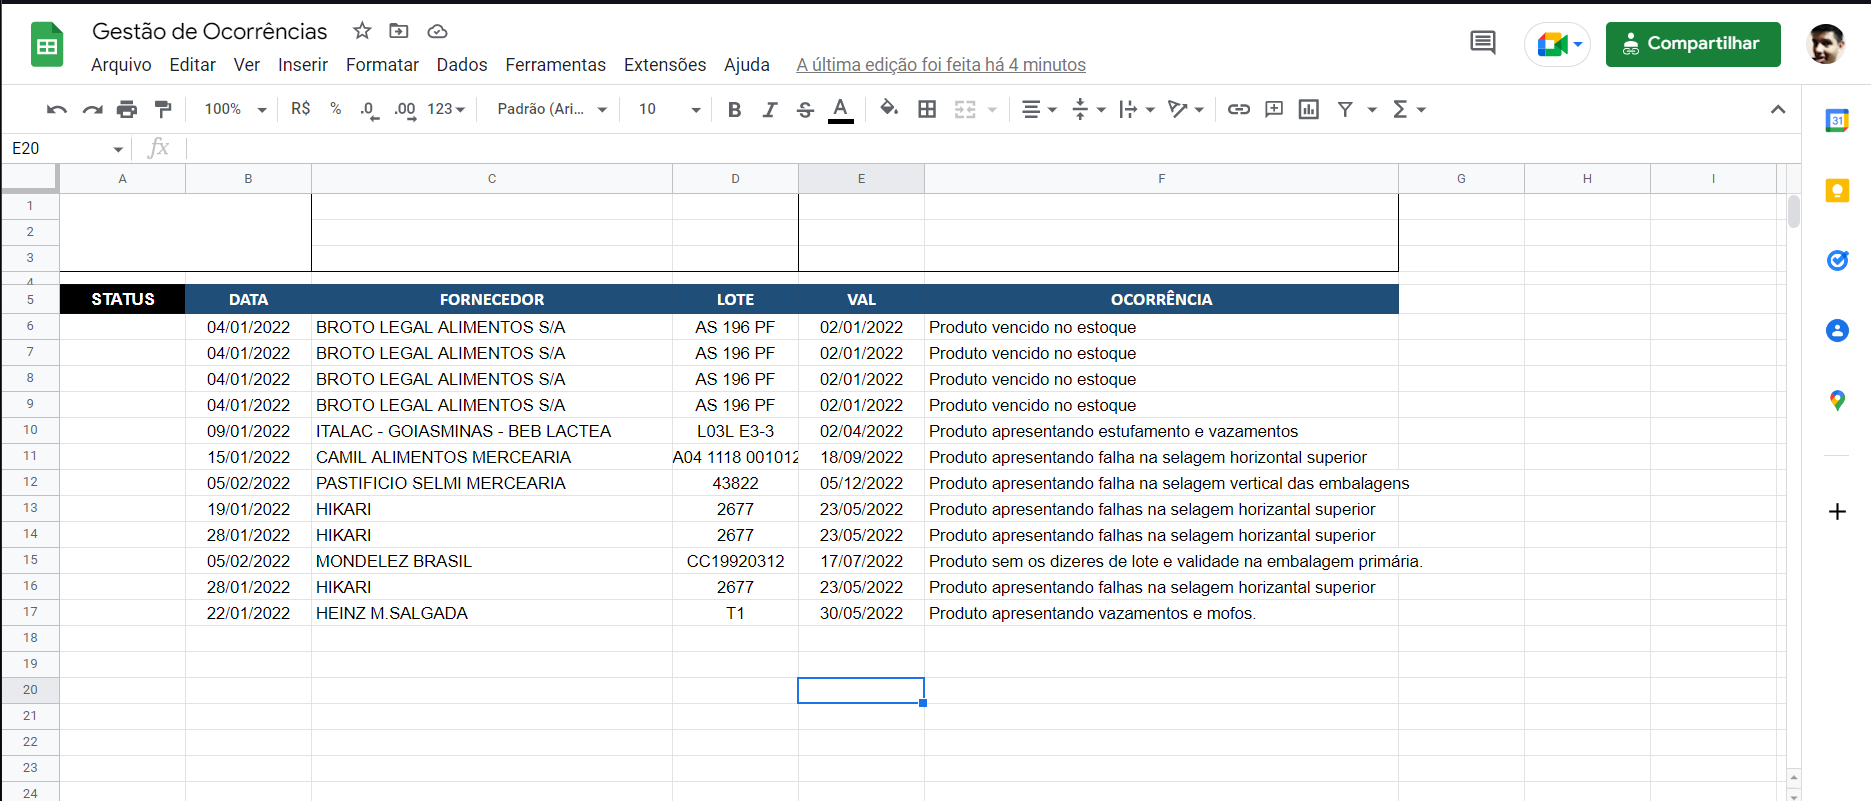The width and height of the screenshot is (1871, 801).
Task: Undo the last action
Action: coord(57,109)
